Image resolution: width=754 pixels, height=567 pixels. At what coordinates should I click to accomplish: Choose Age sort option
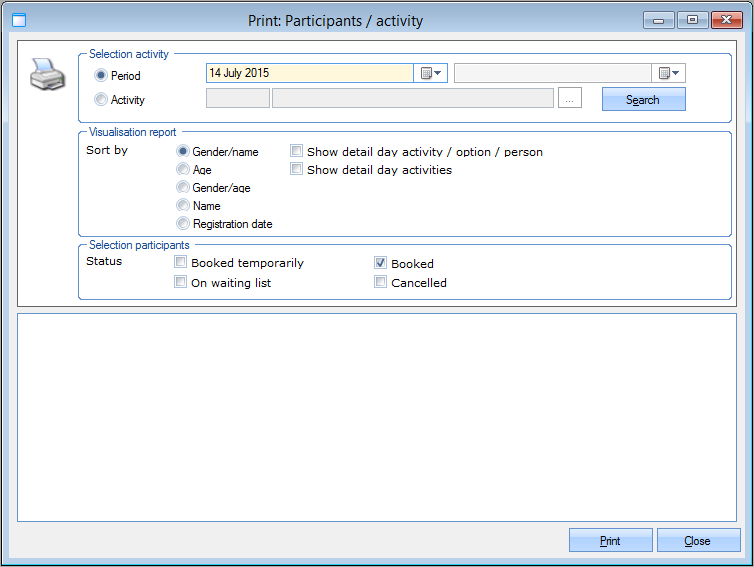tap(183, 170)
